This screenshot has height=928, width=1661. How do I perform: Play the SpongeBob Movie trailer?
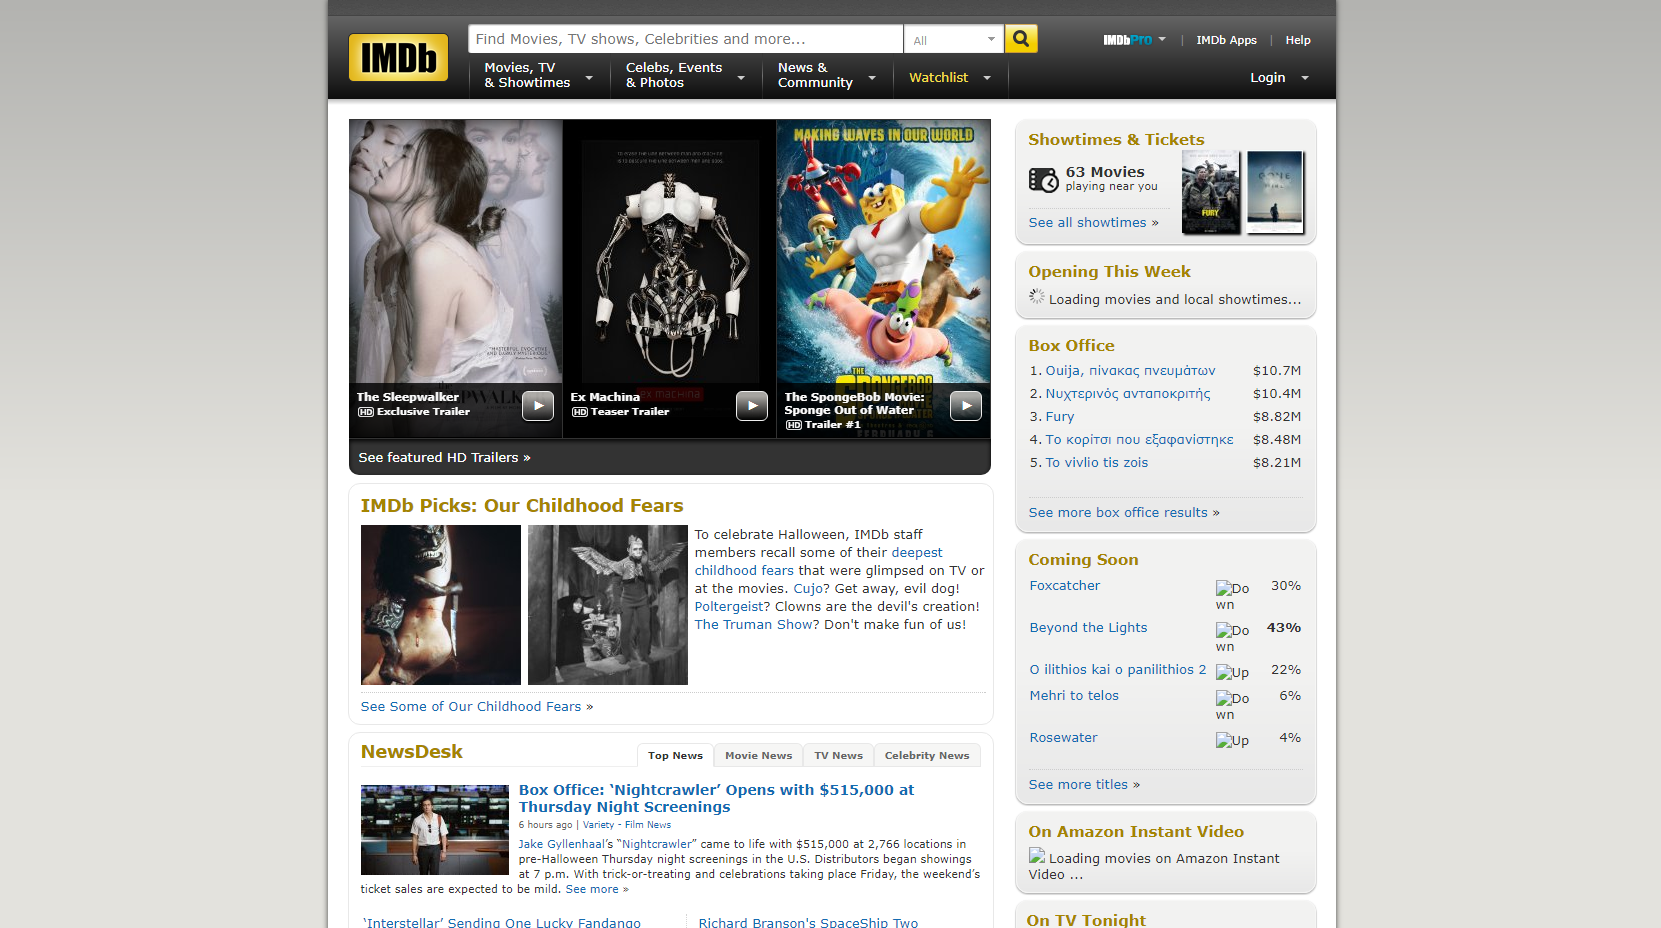(966, 406)
